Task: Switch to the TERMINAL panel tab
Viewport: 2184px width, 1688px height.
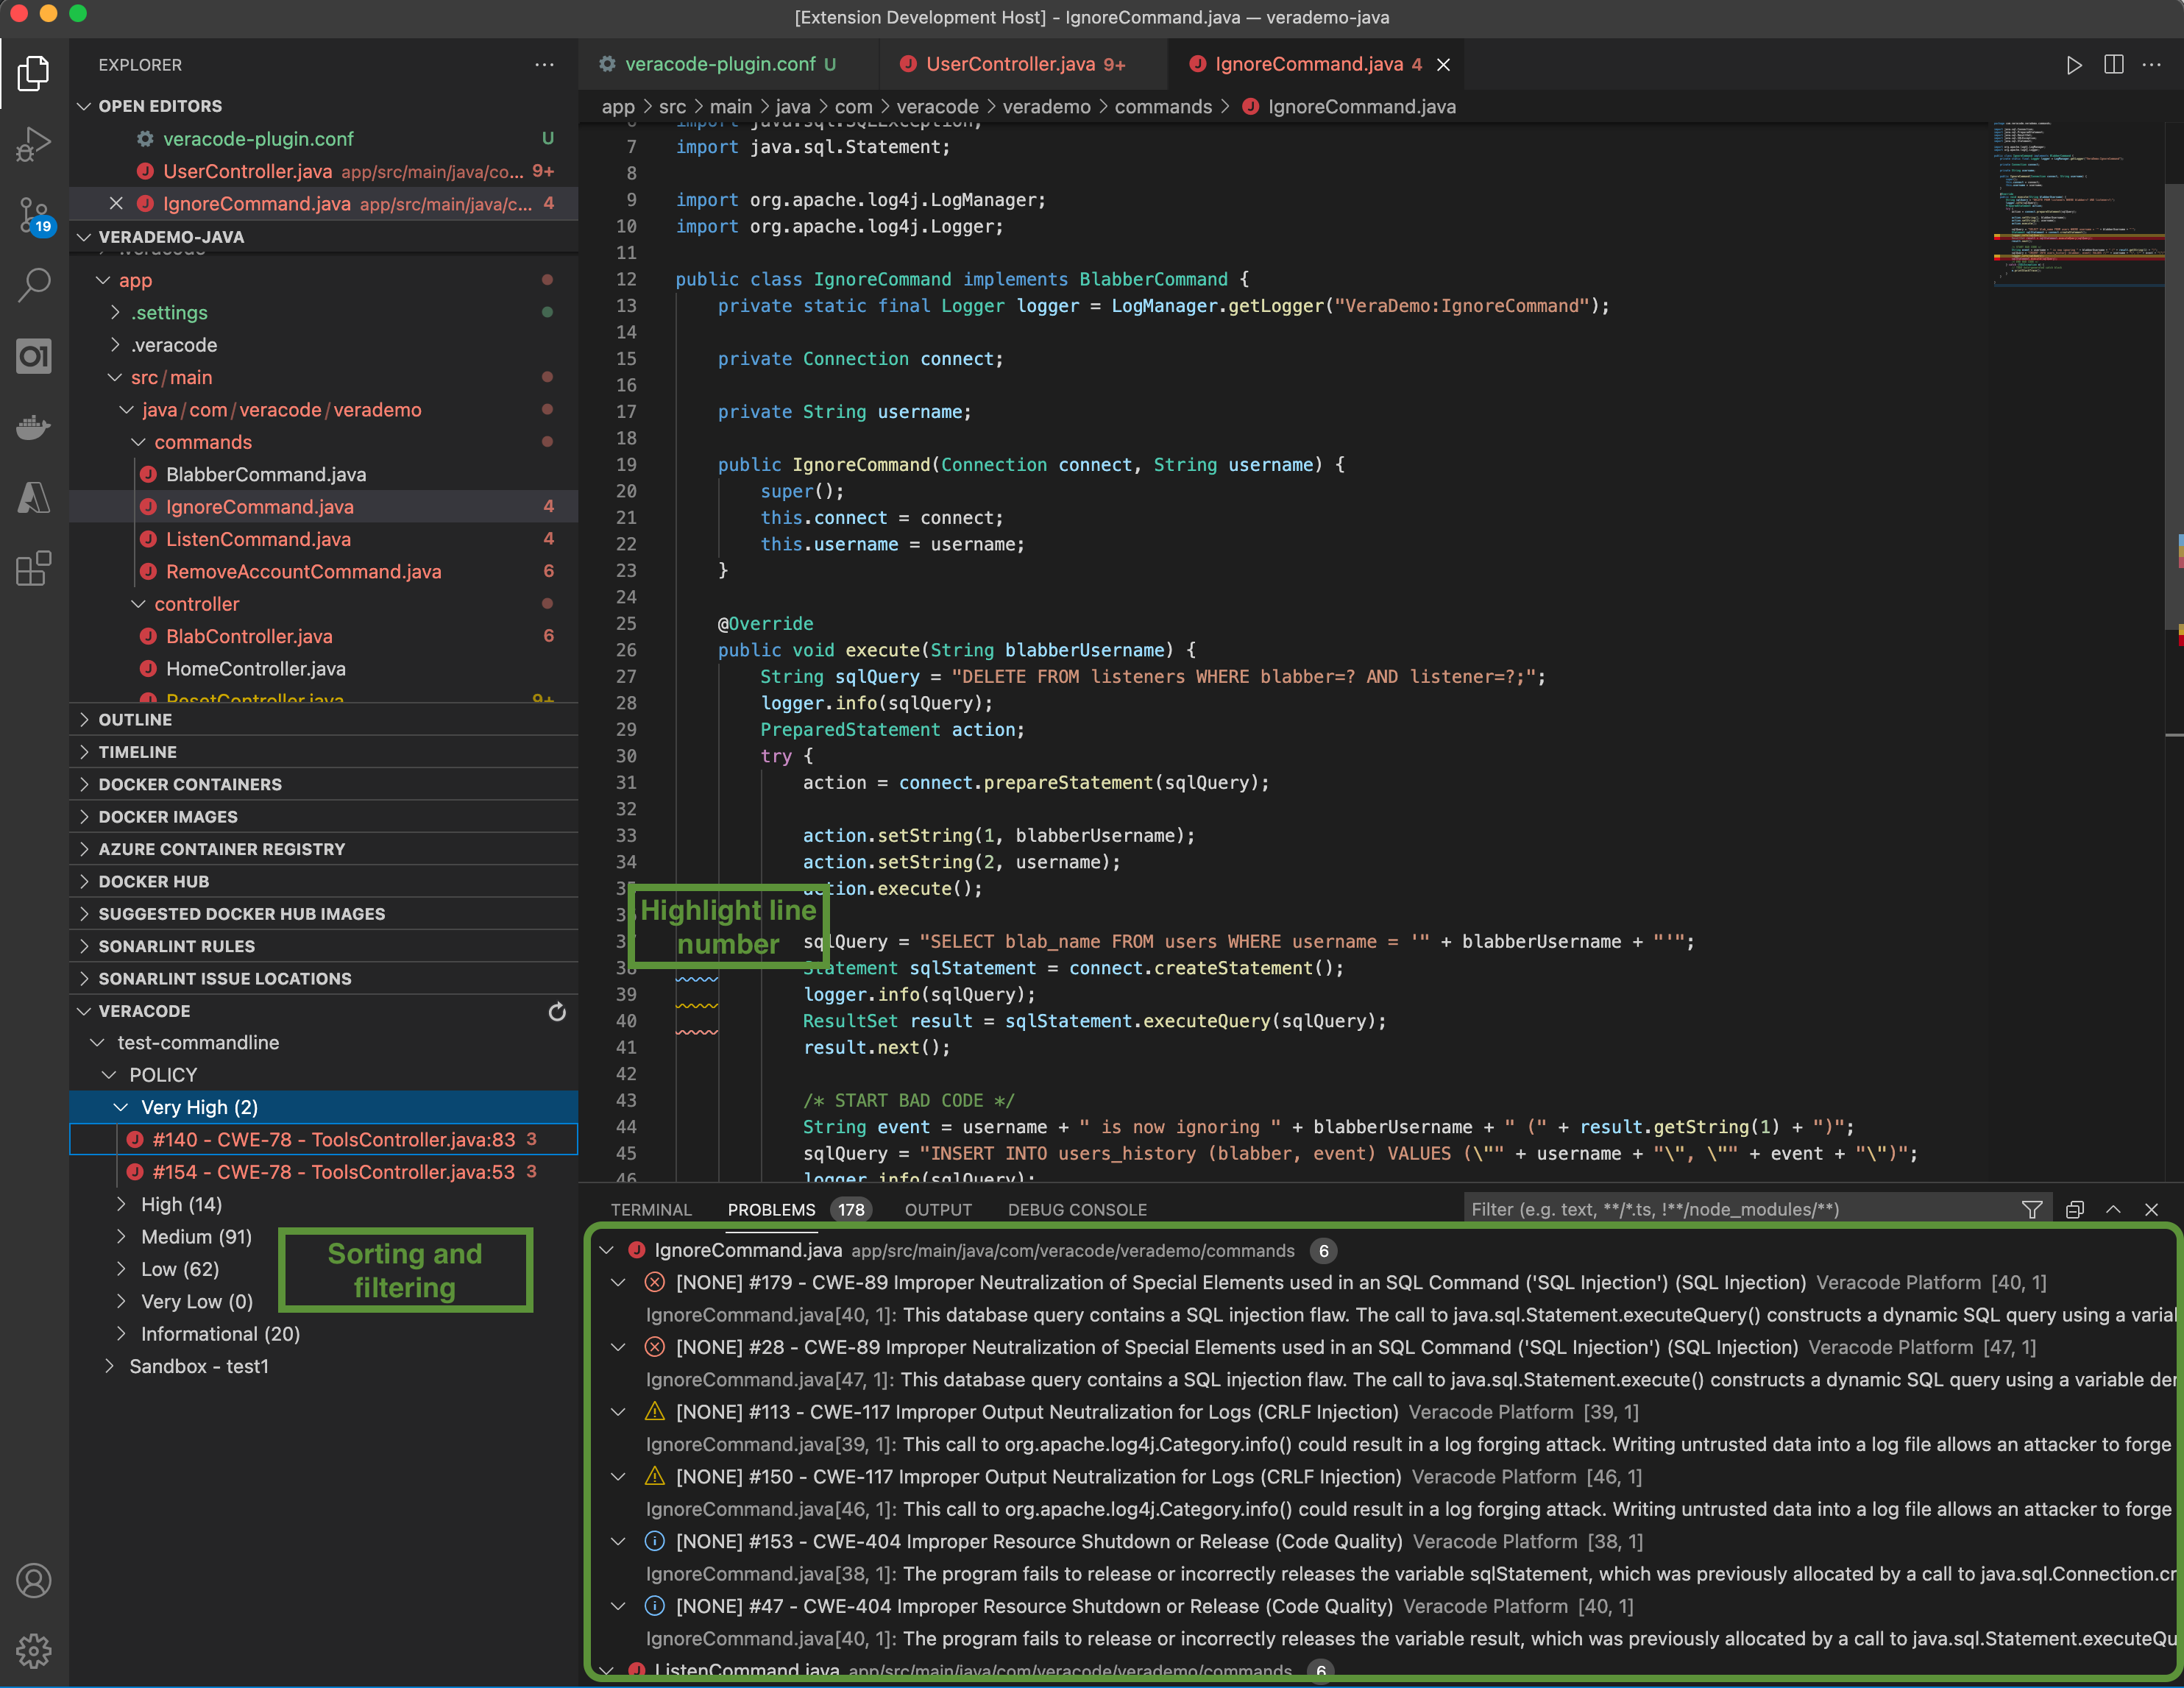Action: pos(651,1210)
